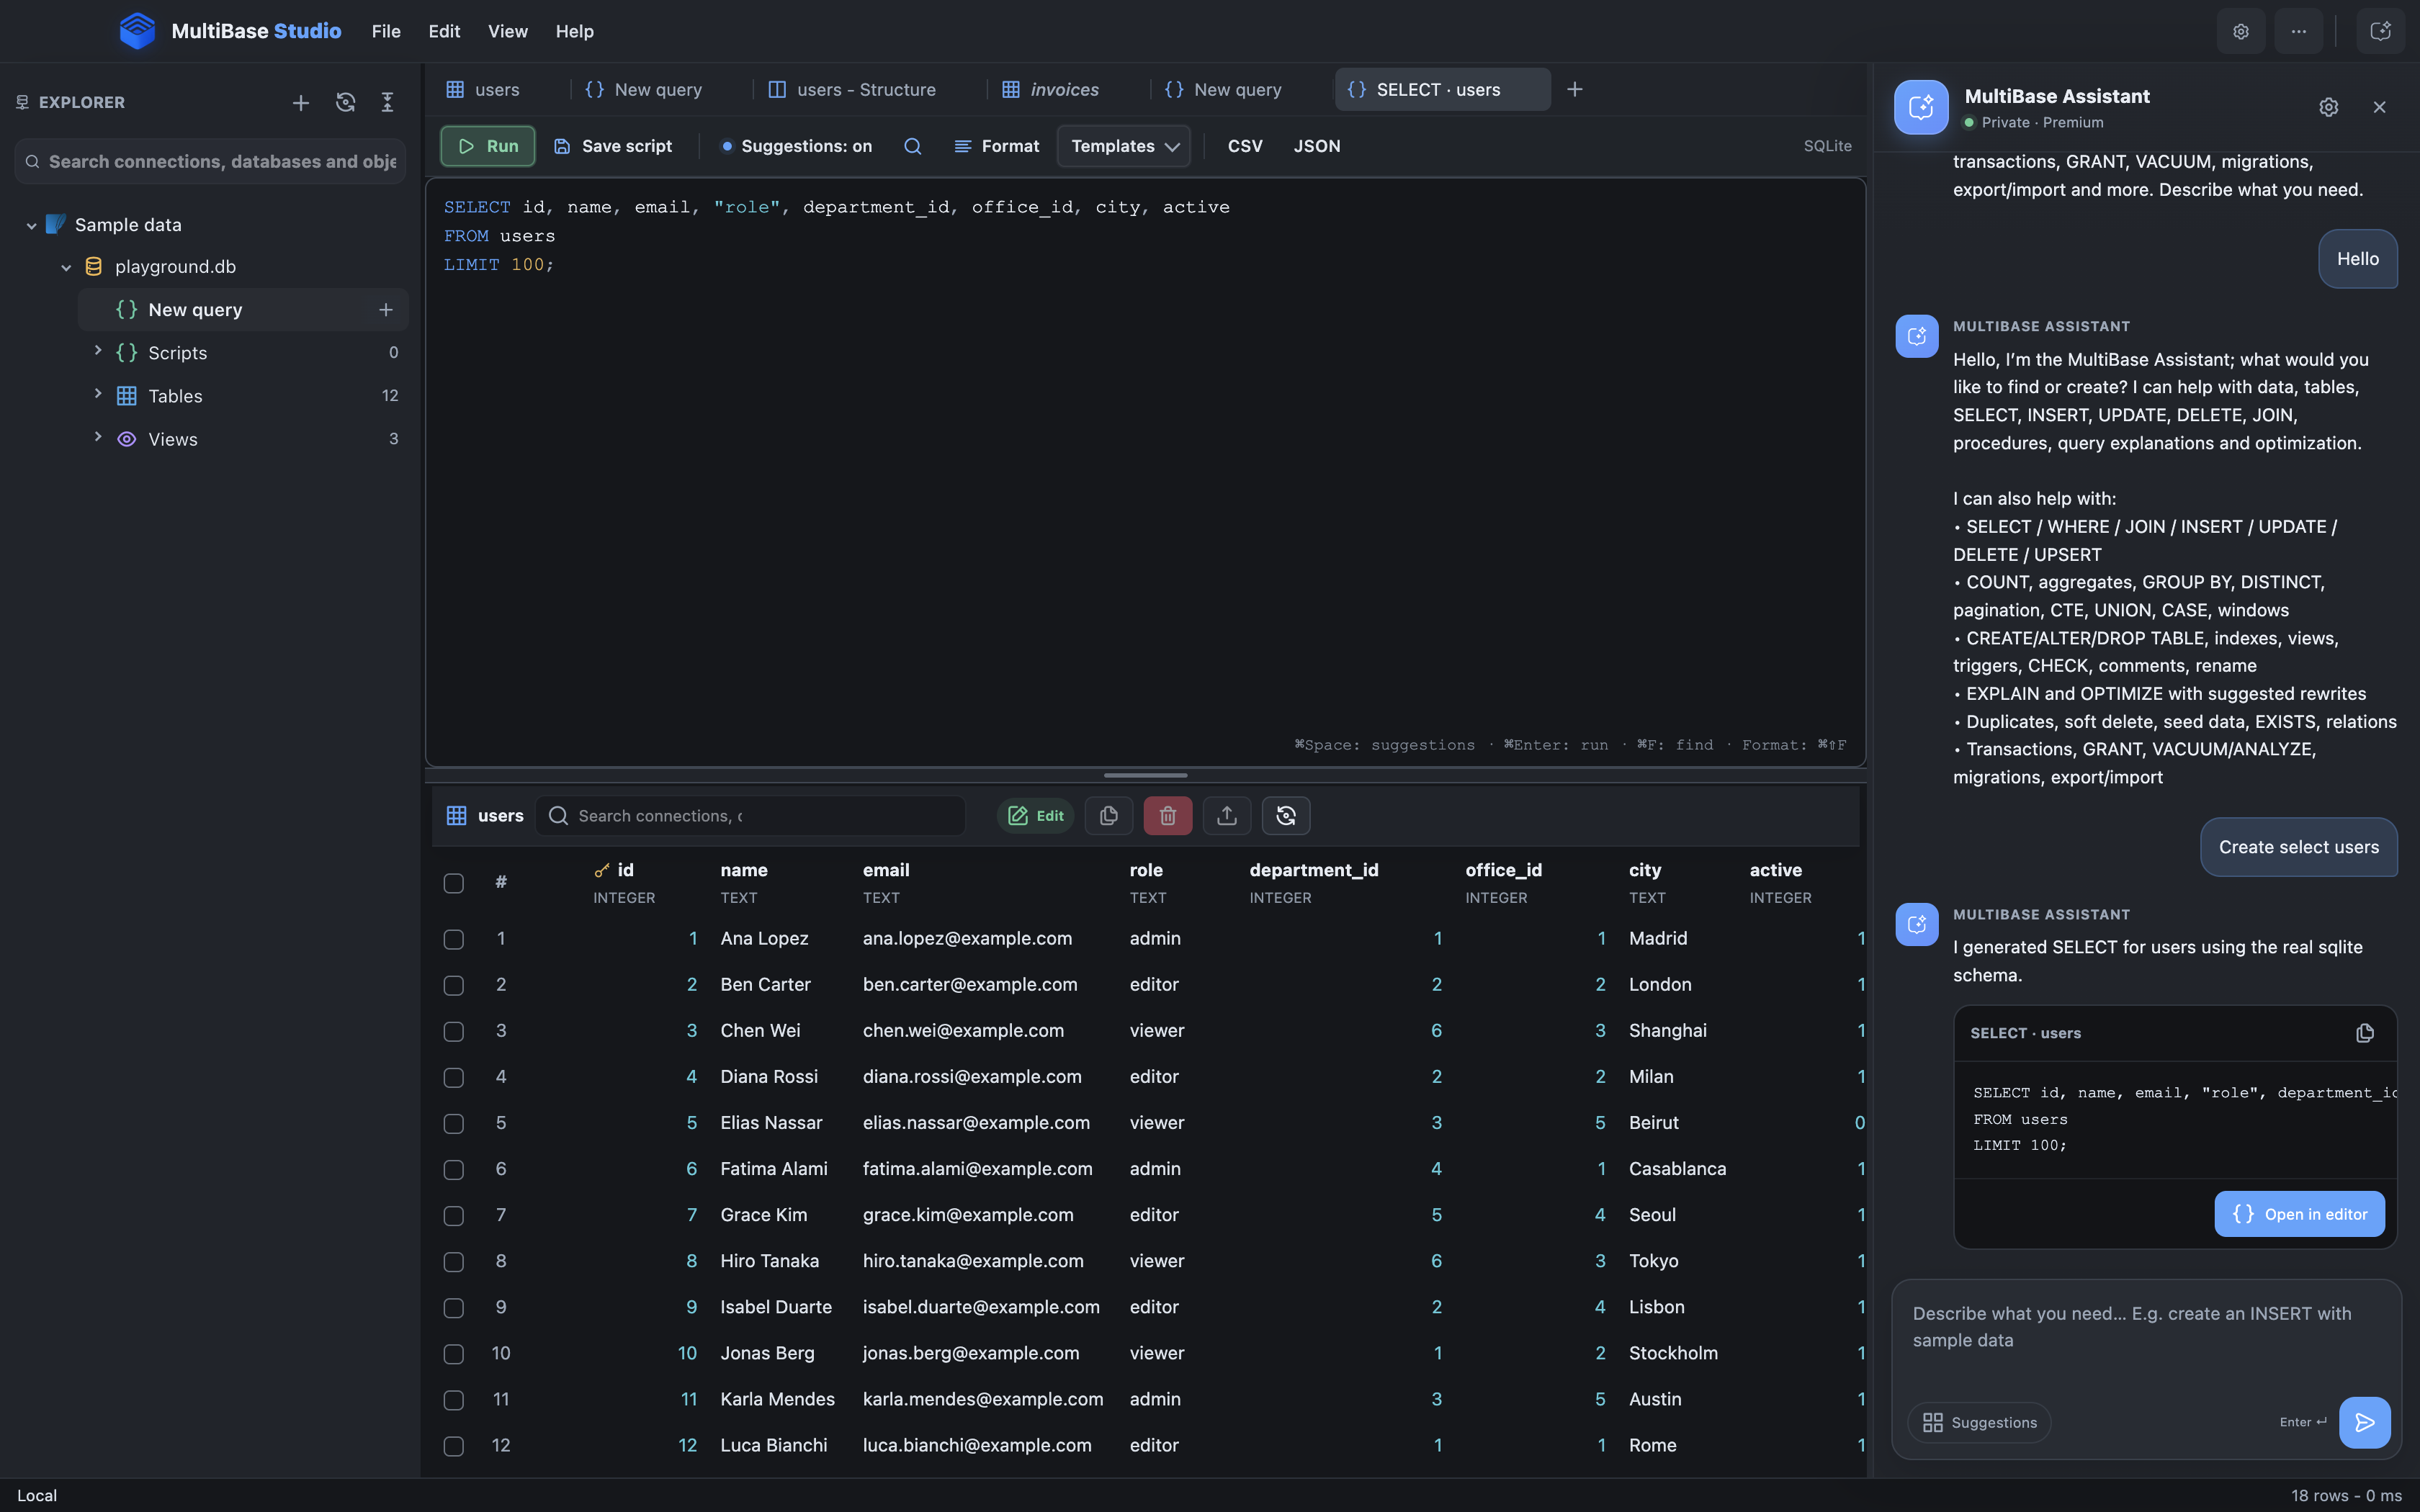
Task: Check the row for Ben Carter
Action: (454, 985)
